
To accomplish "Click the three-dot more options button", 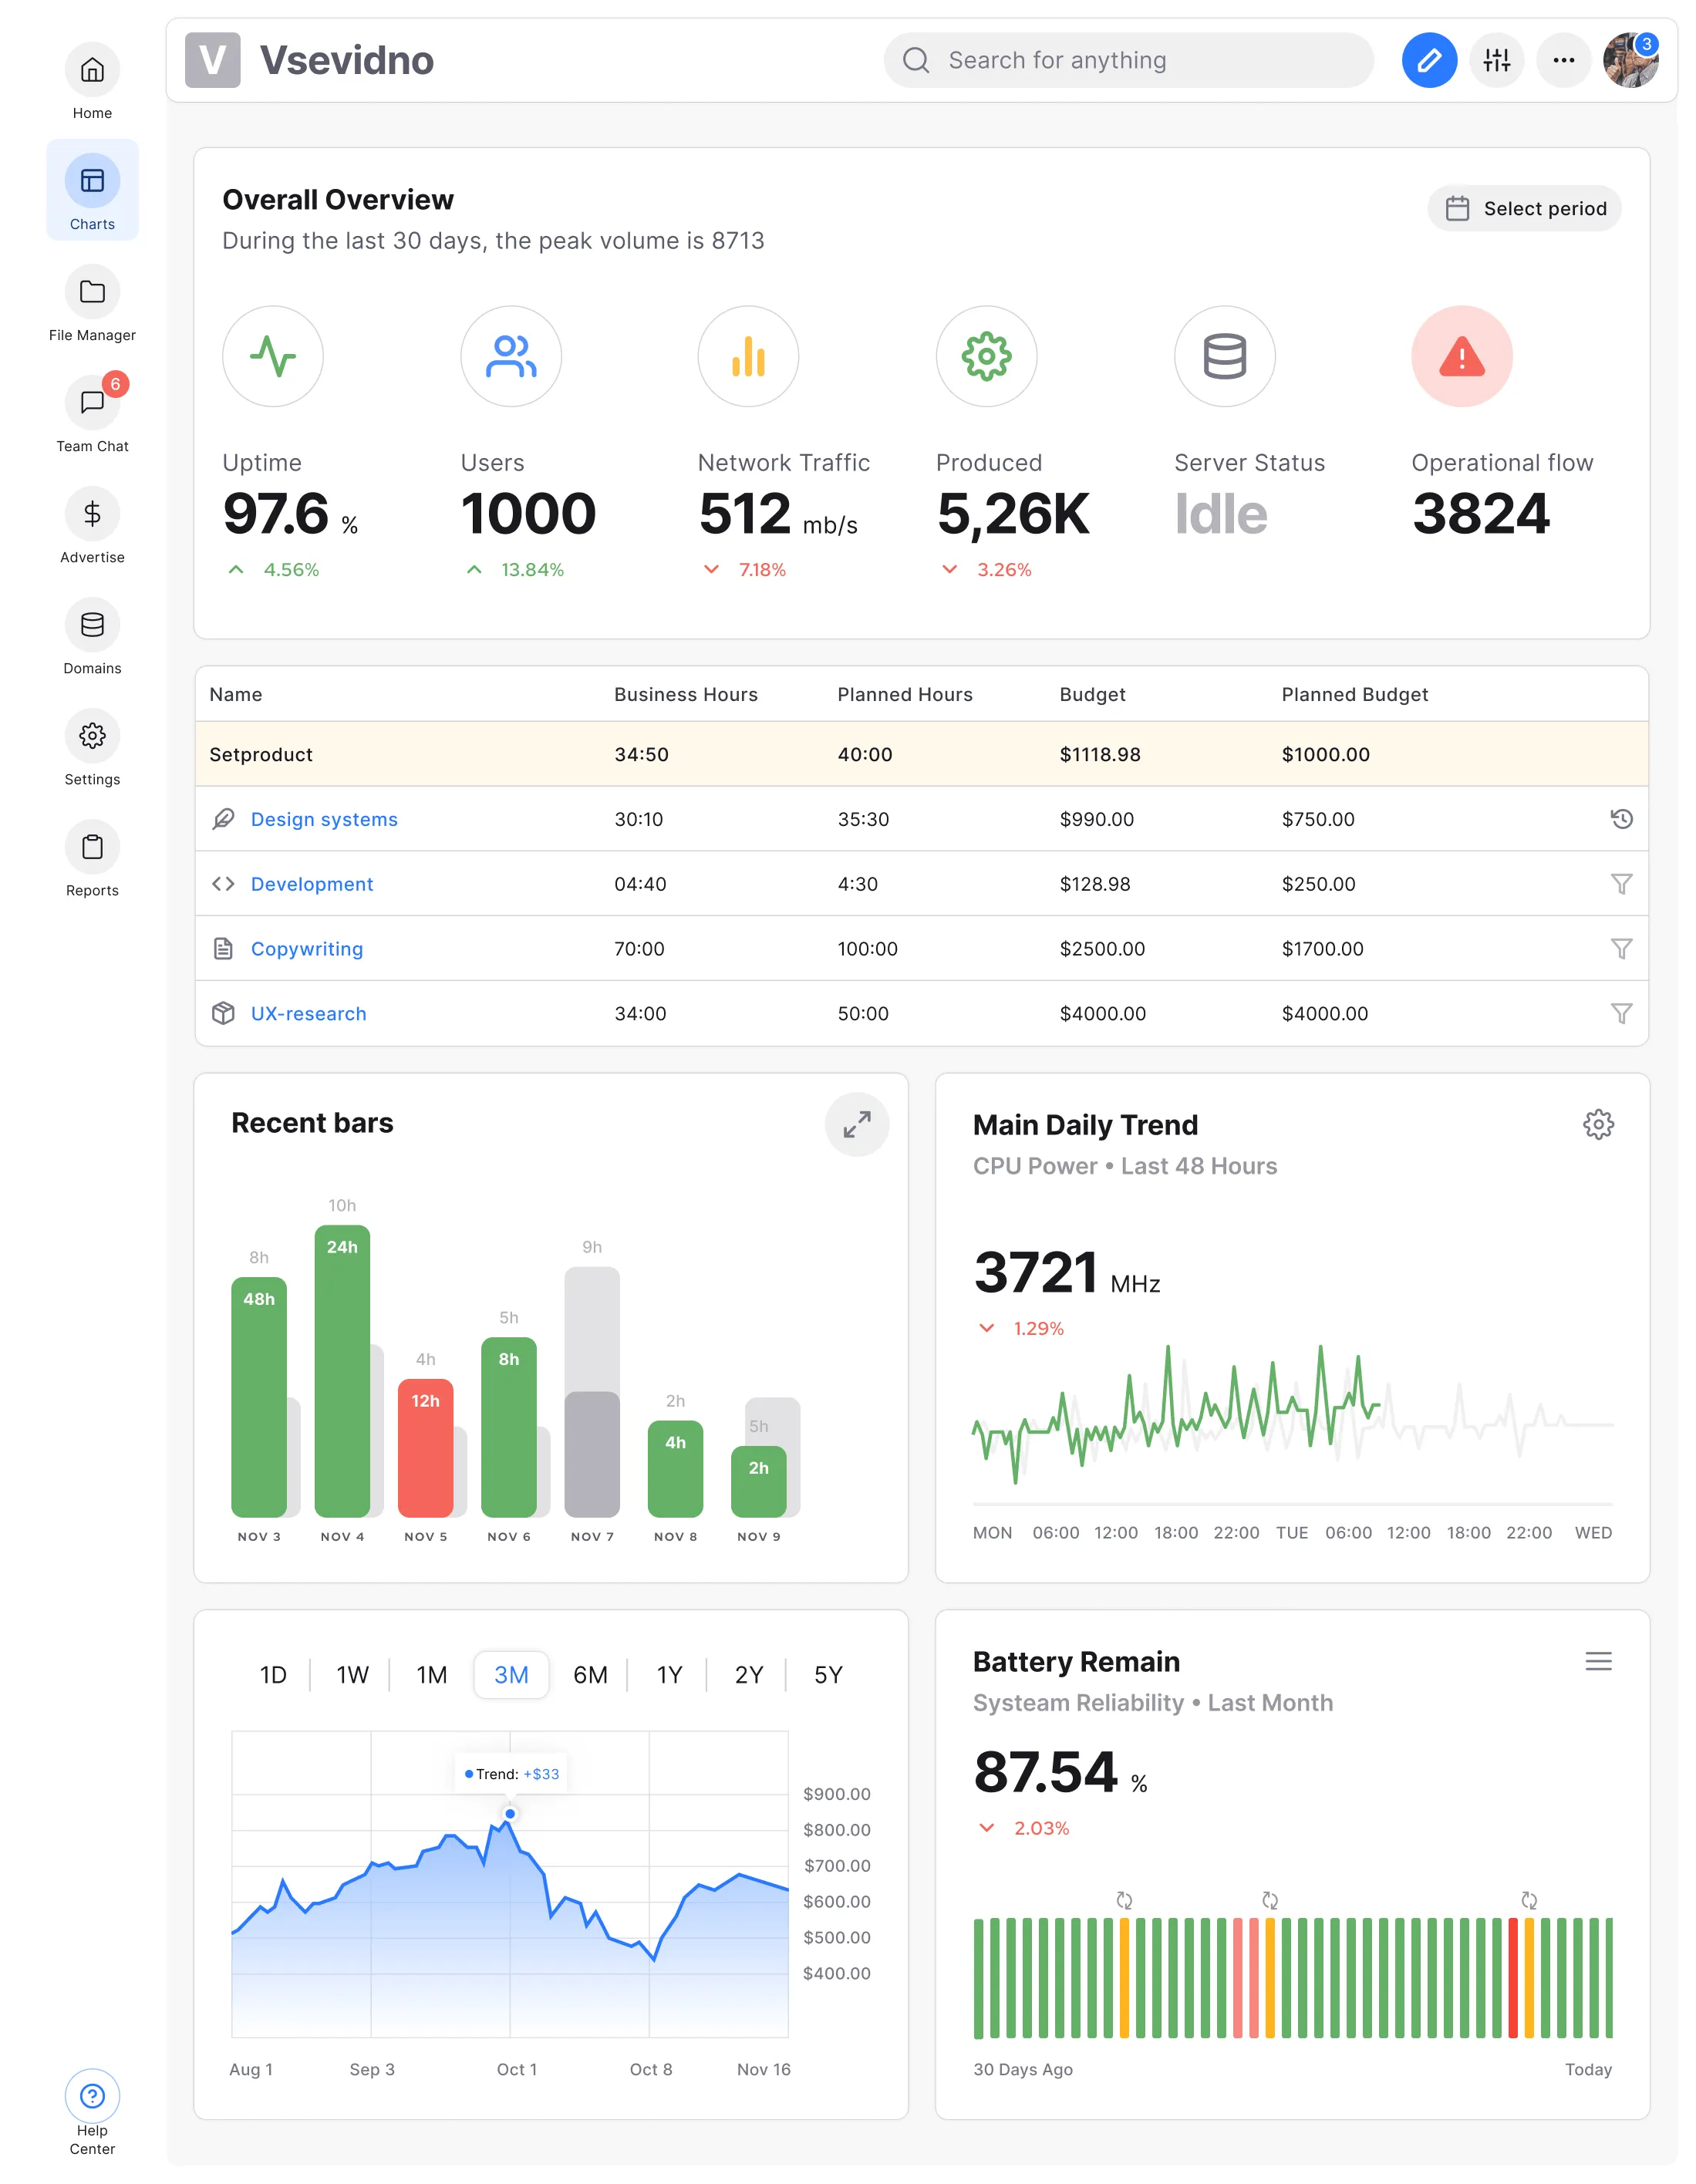I will [1563, 61].
